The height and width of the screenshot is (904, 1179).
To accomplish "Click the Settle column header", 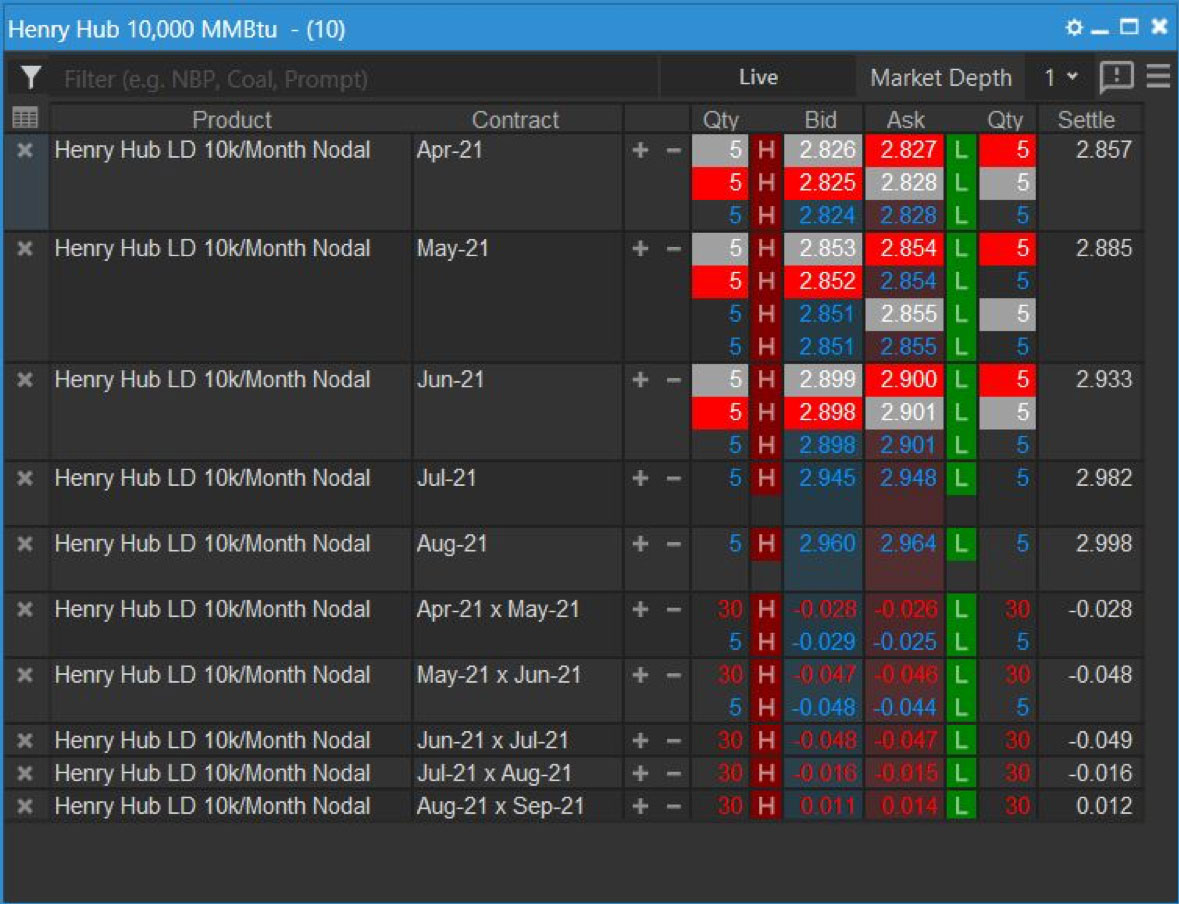I will point(1086,120).
